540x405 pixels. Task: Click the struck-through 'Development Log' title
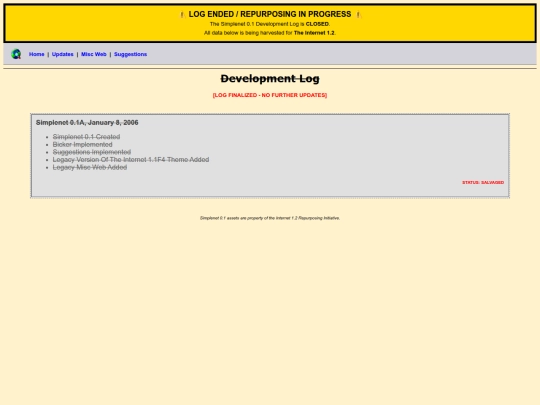[270, 79]
